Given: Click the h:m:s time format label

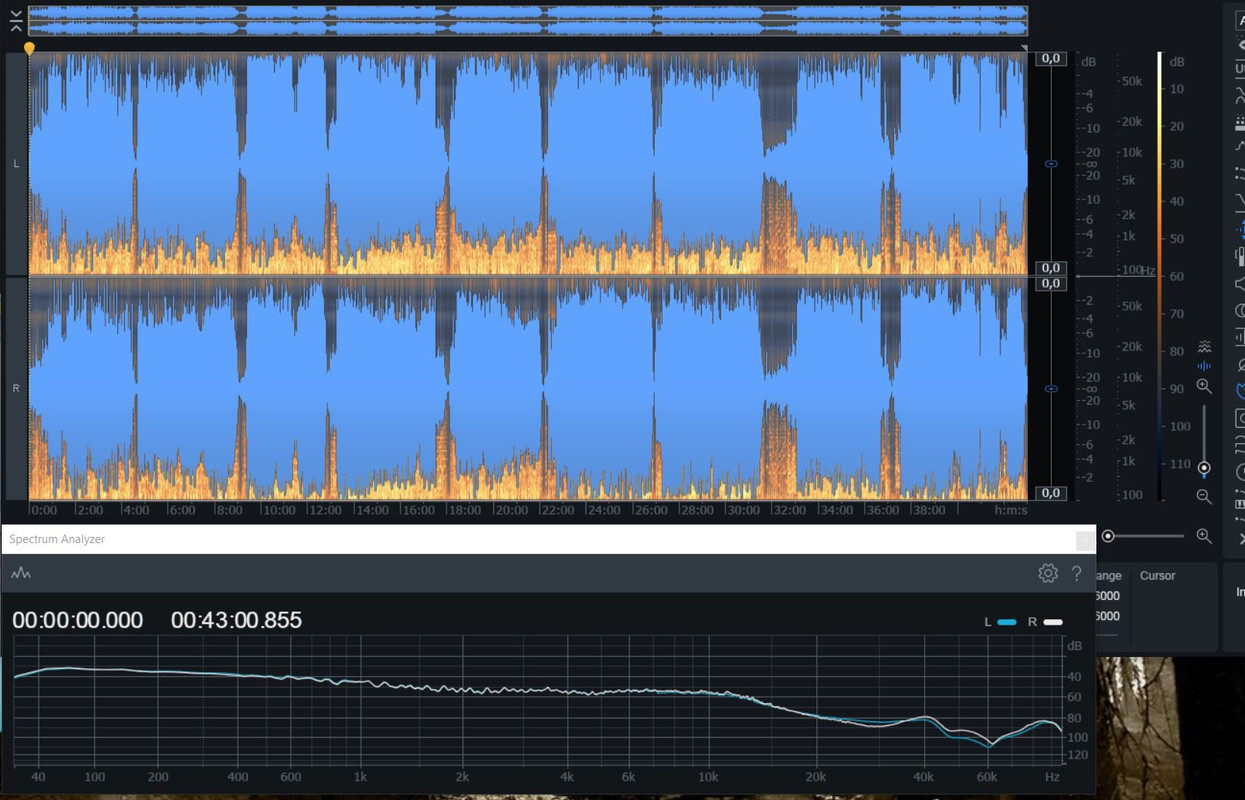Looking at the screenshot, I should tap(1011, 510).
